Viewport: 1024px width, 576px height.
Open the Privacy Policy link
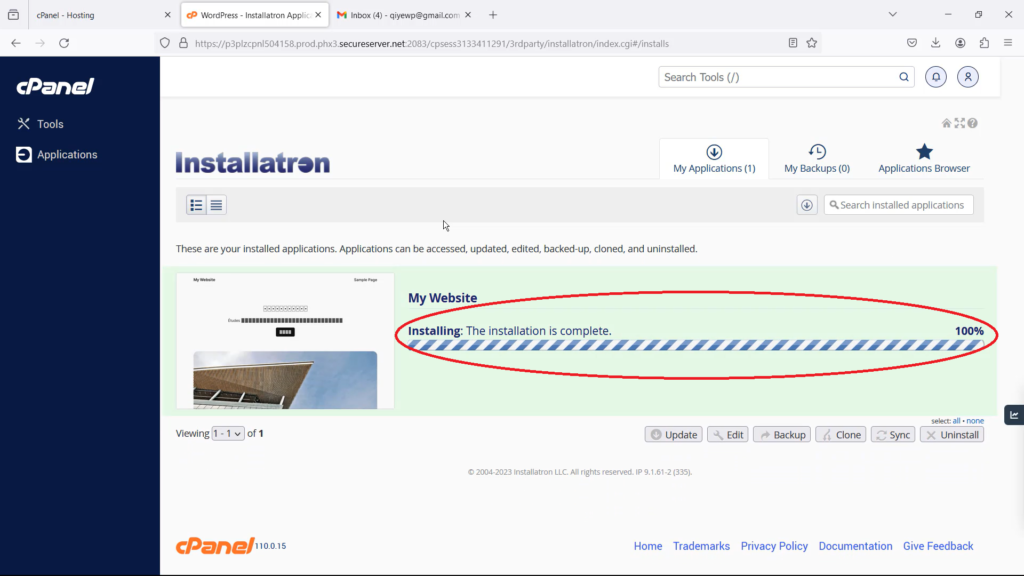point(774,546)
